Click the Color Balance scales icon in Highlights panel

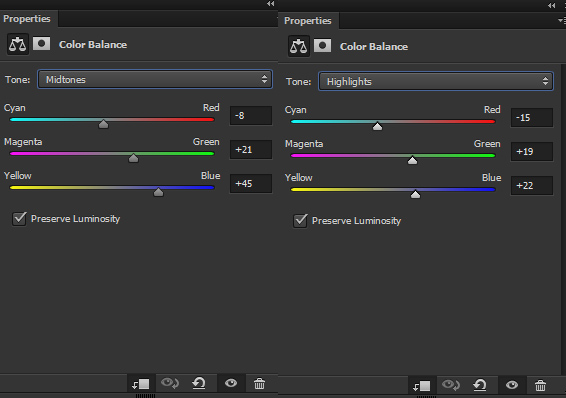[299, 46]
